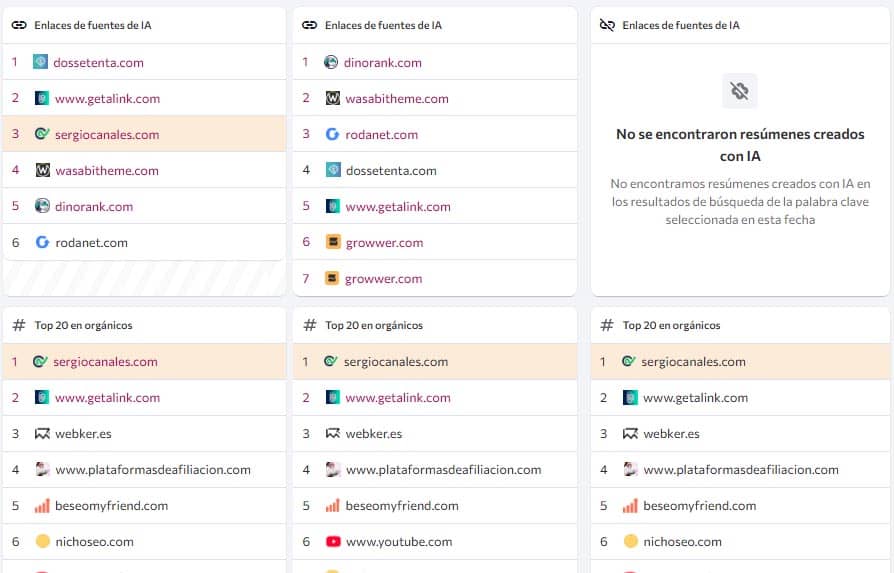Click growwer favicon in row 6 of second list
The width and height of the screenshot is (894, 573).
click(x=332, y=242)
